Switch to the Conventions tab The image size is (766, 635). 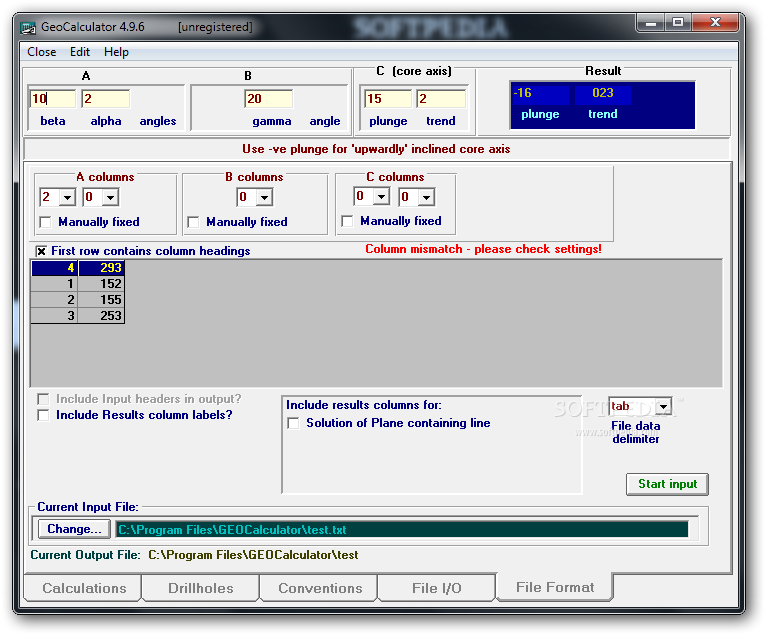click(320, 588)
